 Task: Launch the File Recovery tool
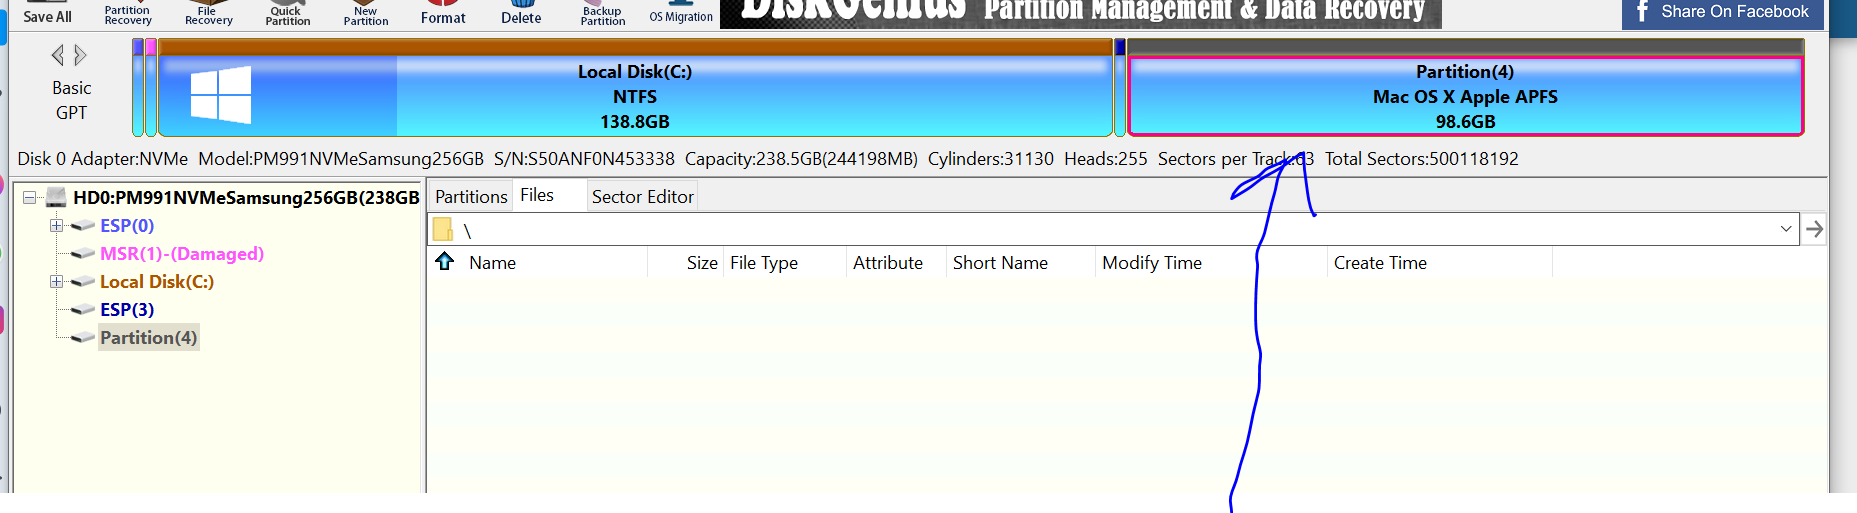pyautogui.click(x=208, y=14)
